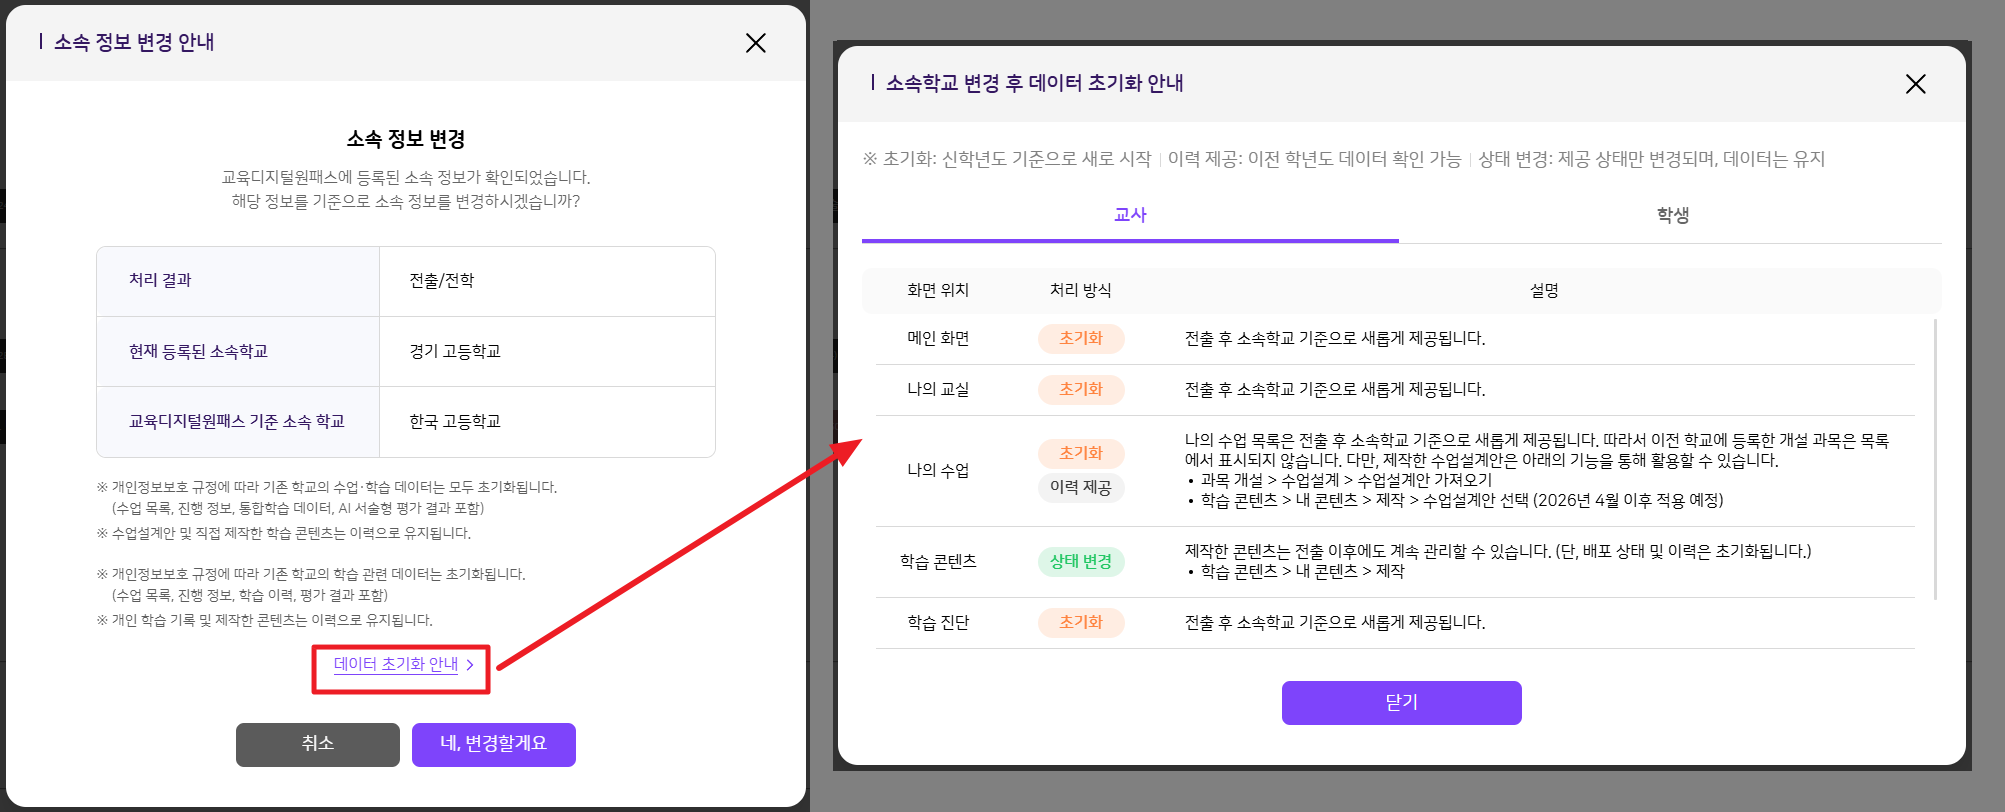Click the 학습 콘텐츠 row label
The height and width of the screenshot is (812, 2005).
tap(938, 562)
